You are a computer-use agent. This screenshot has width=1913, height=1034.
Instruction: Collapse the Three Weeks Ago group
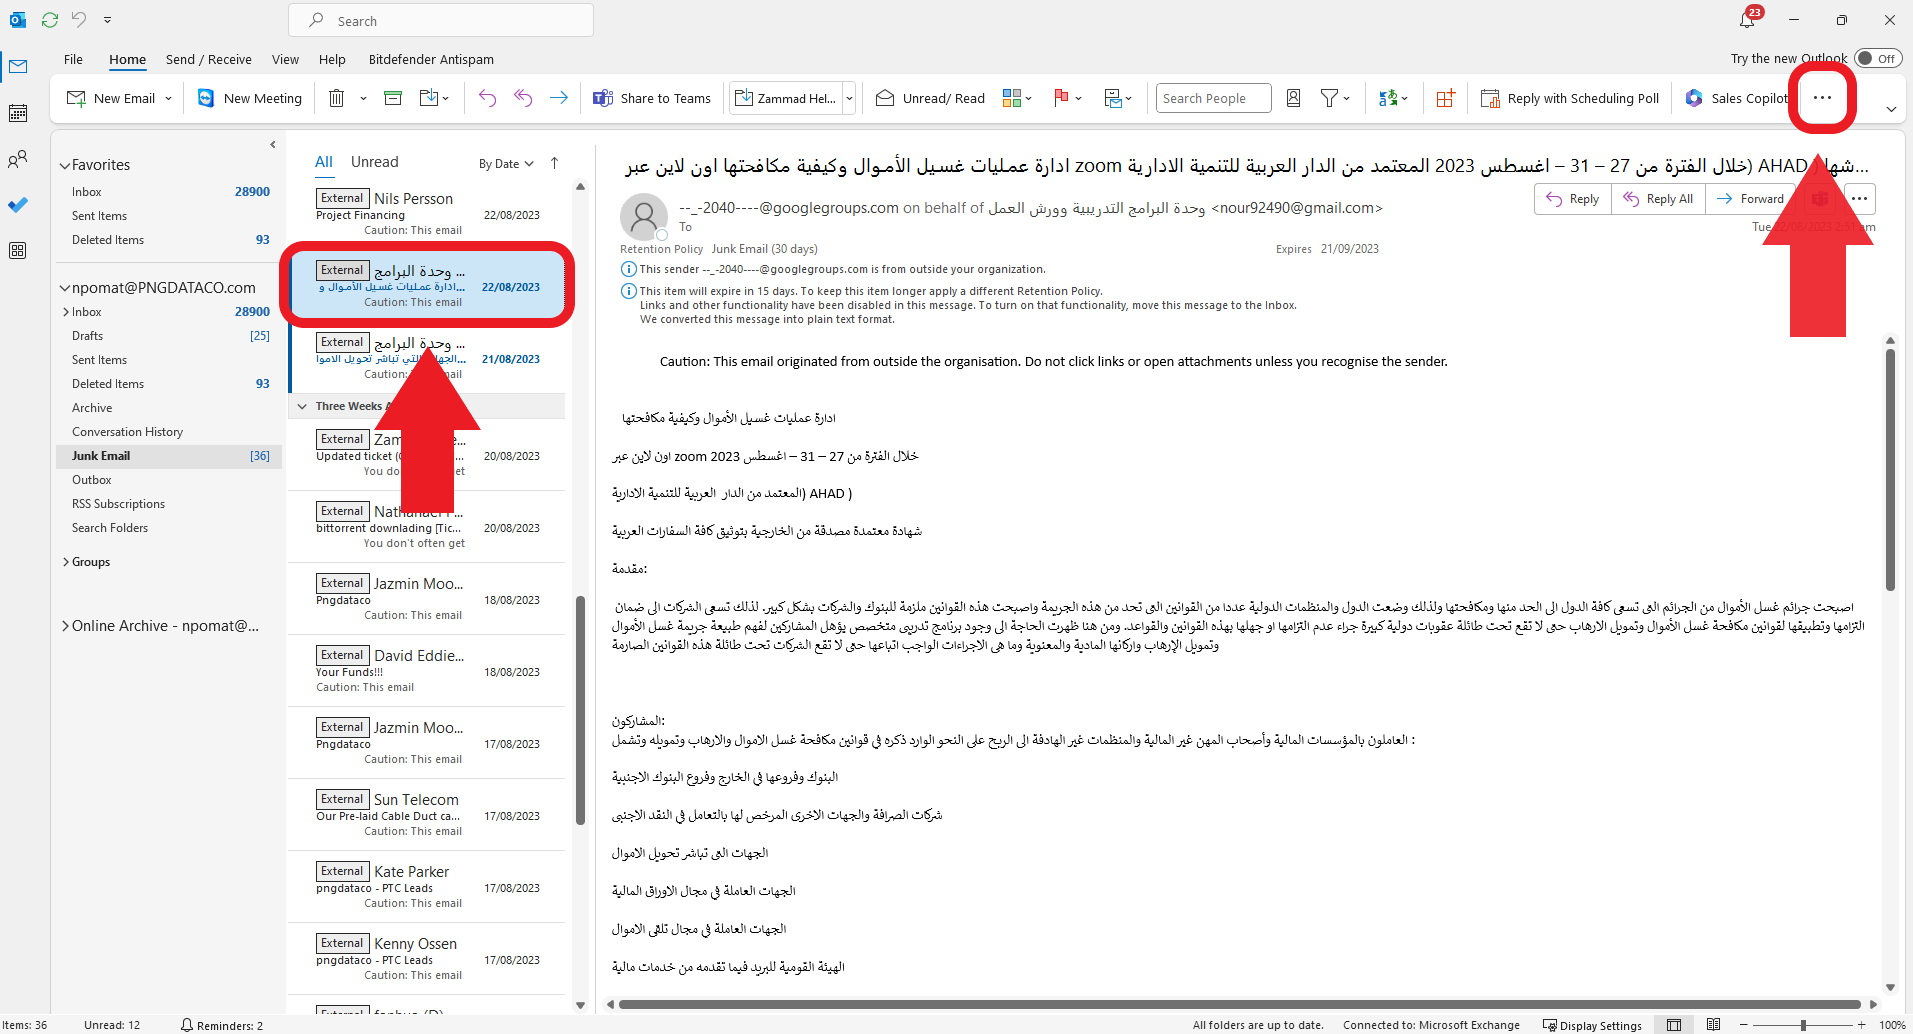coord(302,406)
